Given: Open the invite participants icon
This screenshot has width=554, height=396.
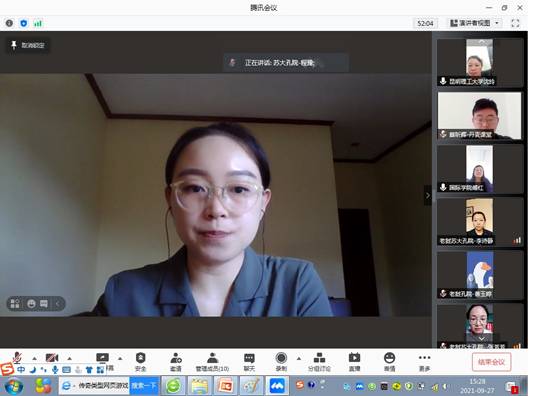Looking at the screenshot, I should [176, 362].
